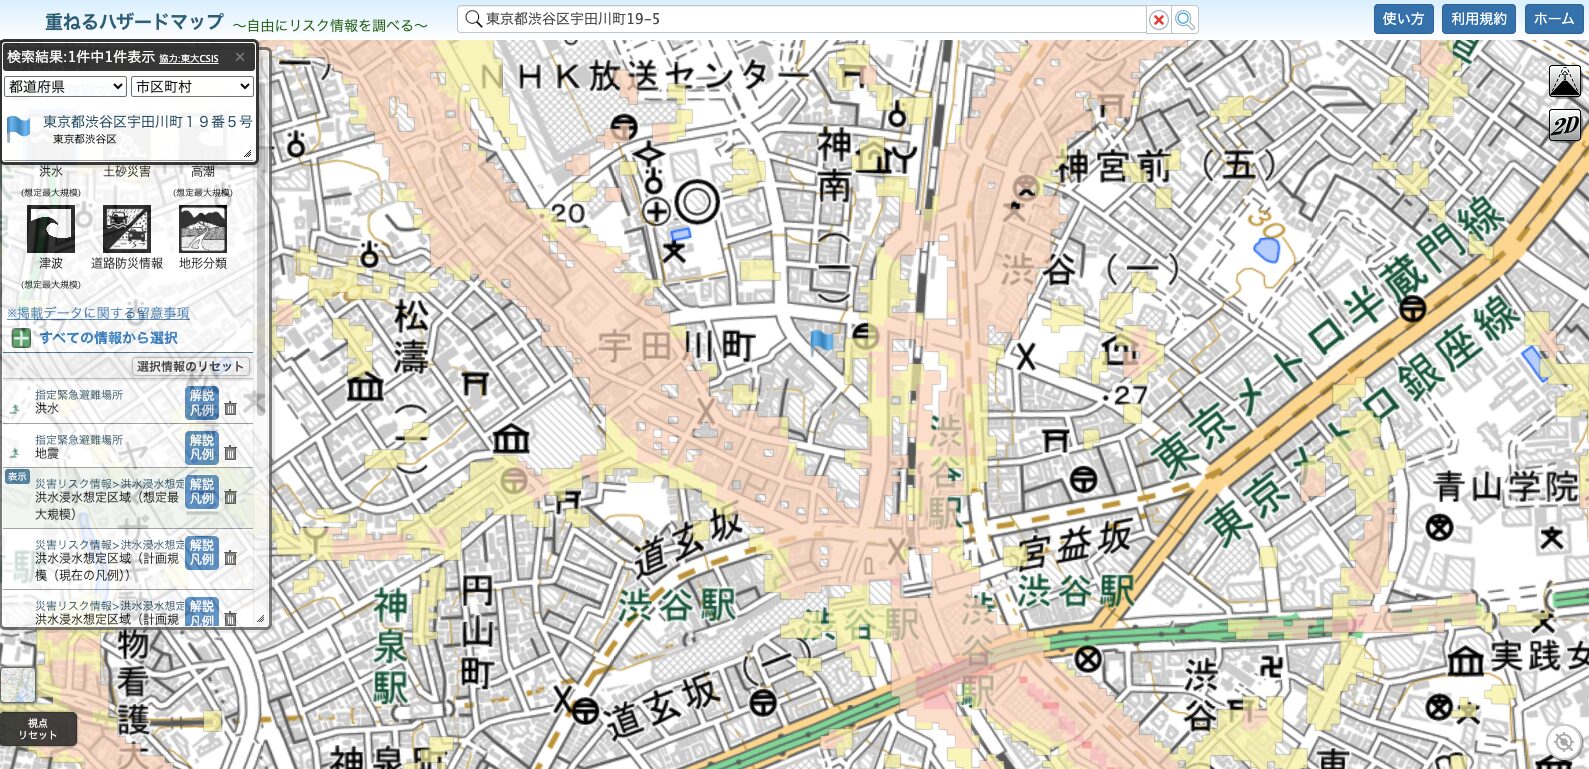Open the 使い方 help page
Viewport: 1589px width, 769px height.
1403,19
